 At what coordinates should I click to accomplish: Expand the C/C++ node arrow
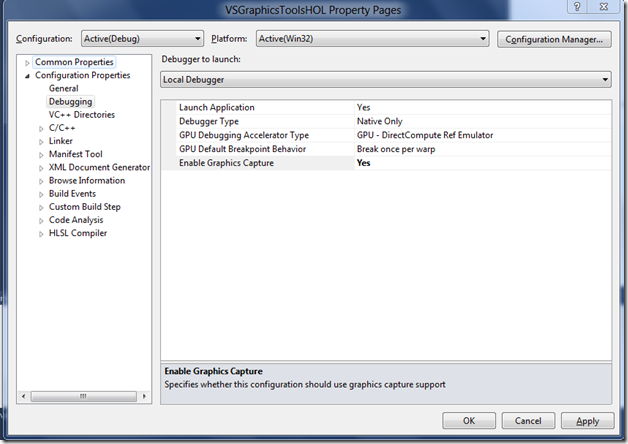click(x=41, y=129)
